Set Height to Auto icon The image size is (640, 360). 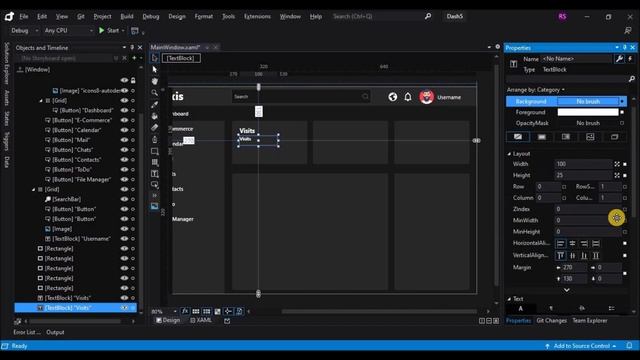(x=617, y=175)
